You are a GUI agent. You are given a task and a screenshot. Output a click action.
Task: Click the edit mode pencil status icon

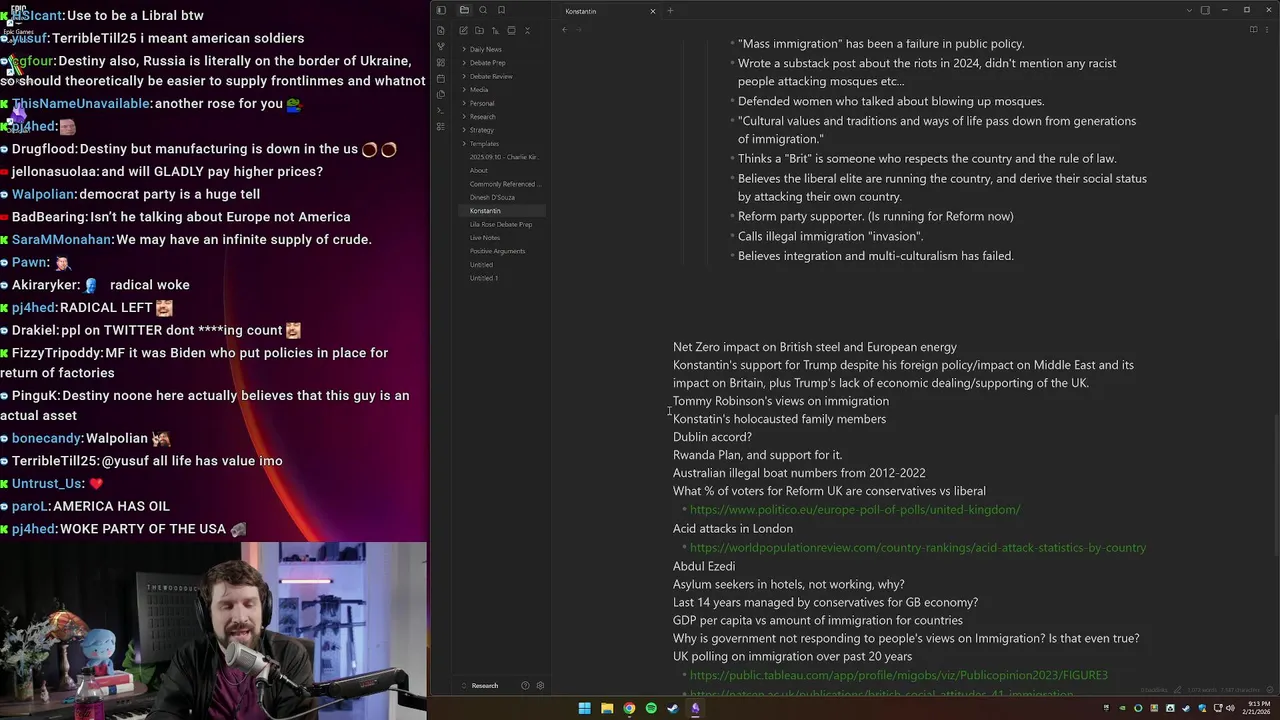pyautogui.click(x=1178, y=690)
